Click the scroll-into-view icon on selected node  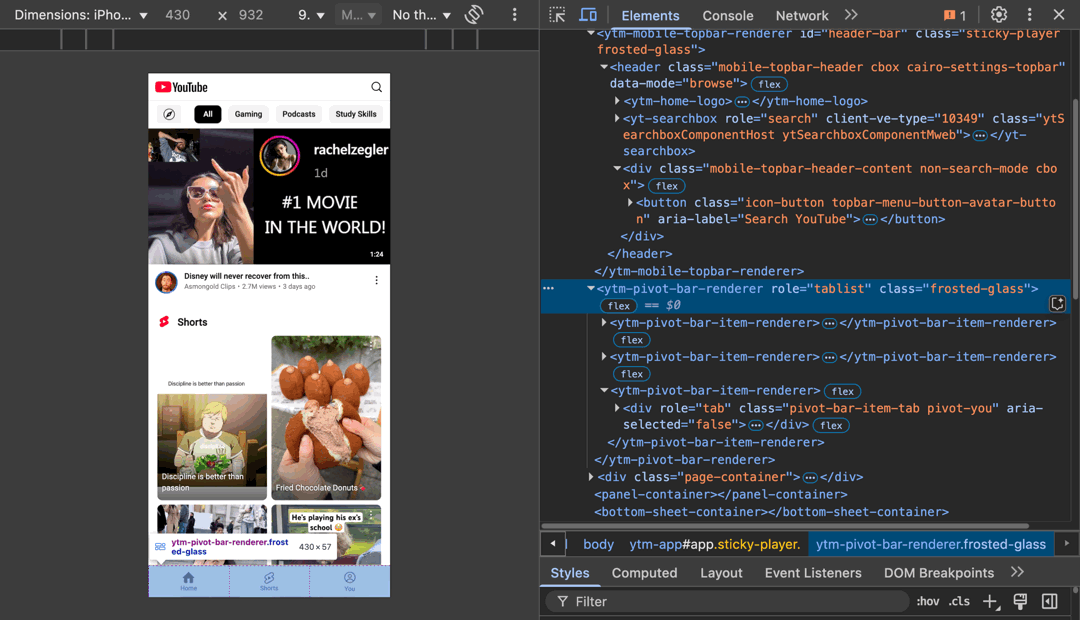(x=1057, y=304)
